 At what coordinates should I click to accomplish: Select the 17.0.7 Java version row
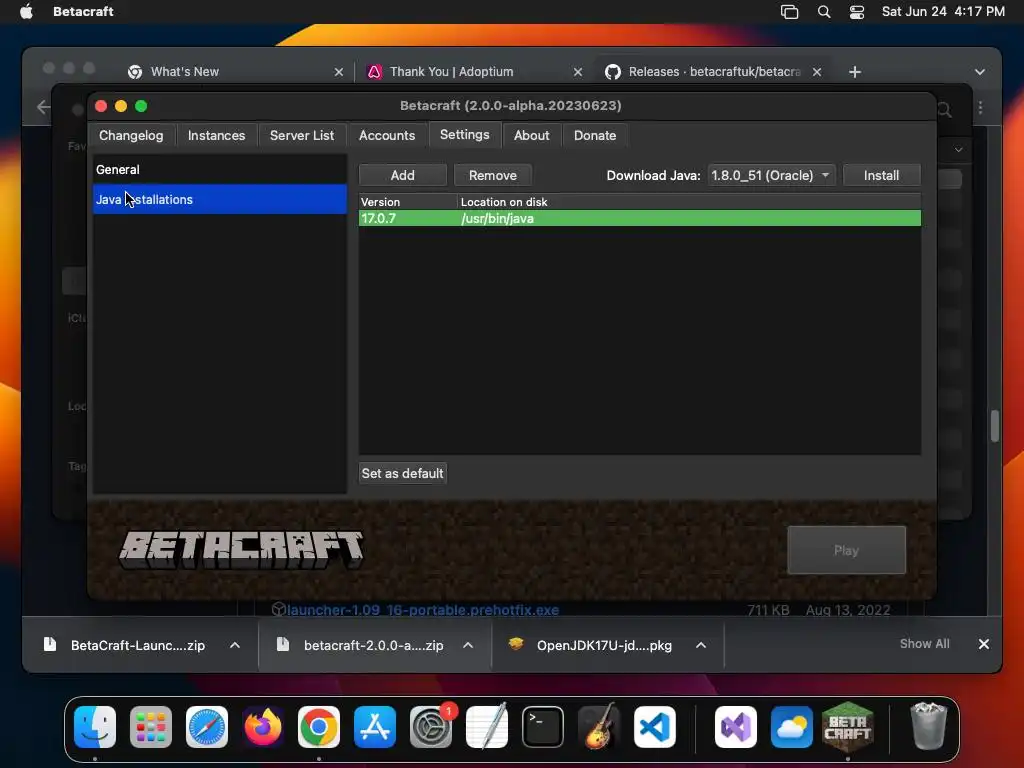point(640,218)
